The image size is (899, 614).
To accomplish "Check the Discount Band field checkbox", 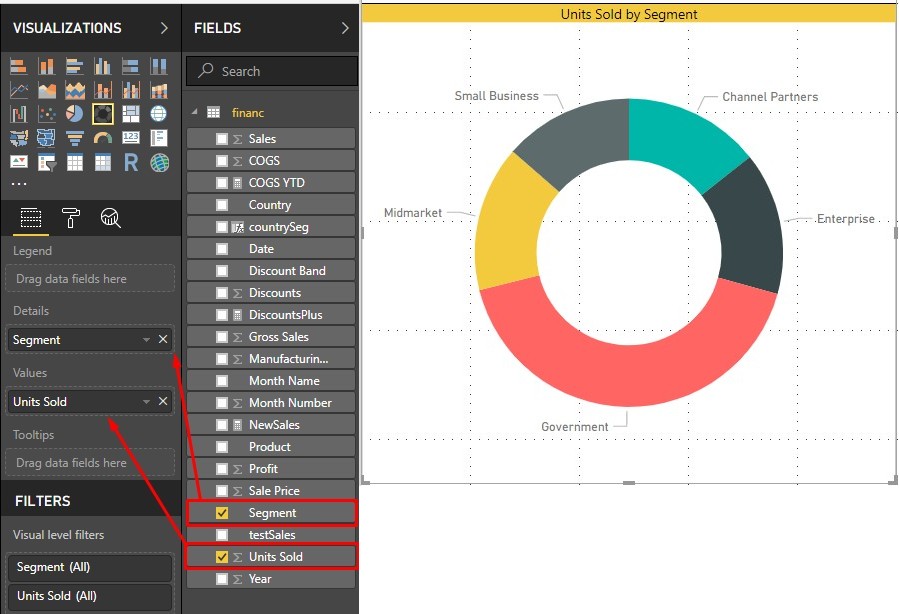I will coord(222,271).
